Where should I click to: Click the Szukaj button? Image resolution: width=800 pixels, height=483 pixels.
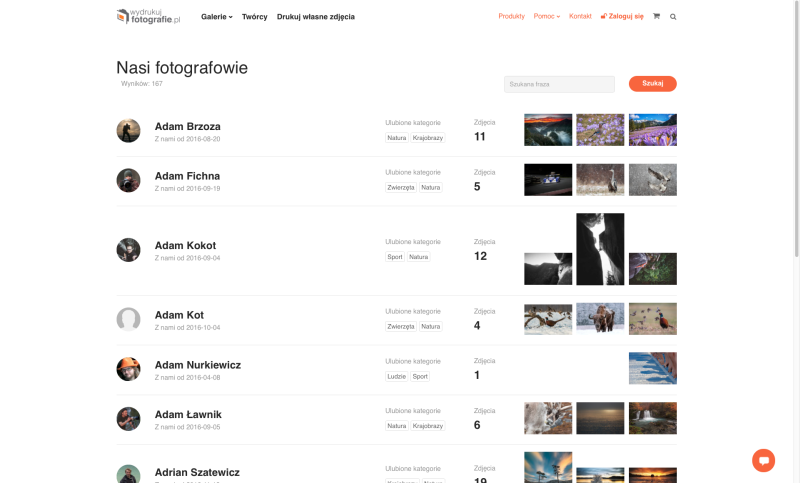[x=653, y=84]
